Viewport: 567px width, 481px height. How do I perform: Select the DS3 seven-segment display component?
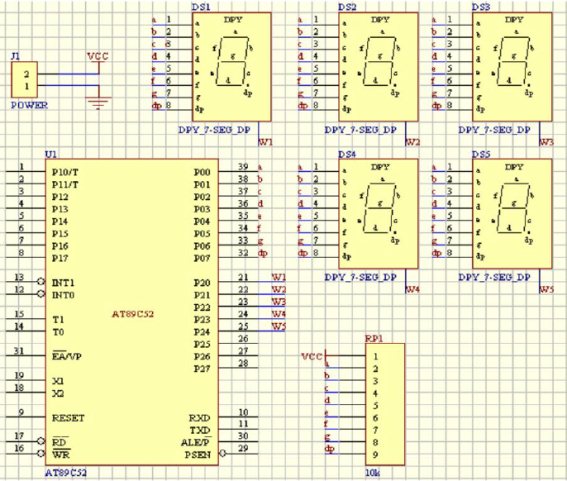pyautogui.click(x=512, y=67)
